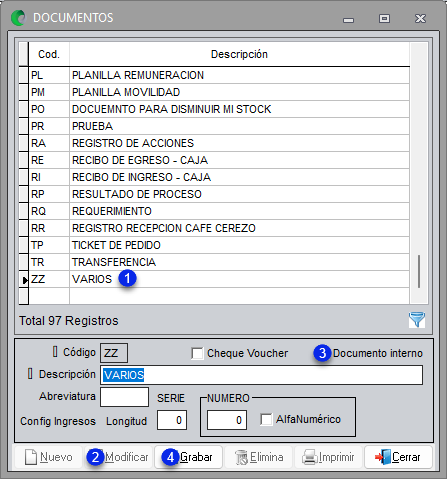The image size is (447, 479).
Task: Minimize the DOCUMENTOS window
Action: pyautogui.click(x=348, y=20)
